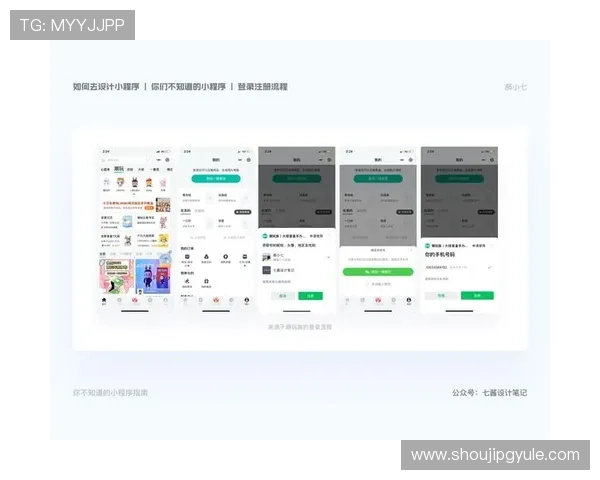Tap the fourth order status icon on the second phone
This screenshot has width=600, height=480.
coord(245,257)
